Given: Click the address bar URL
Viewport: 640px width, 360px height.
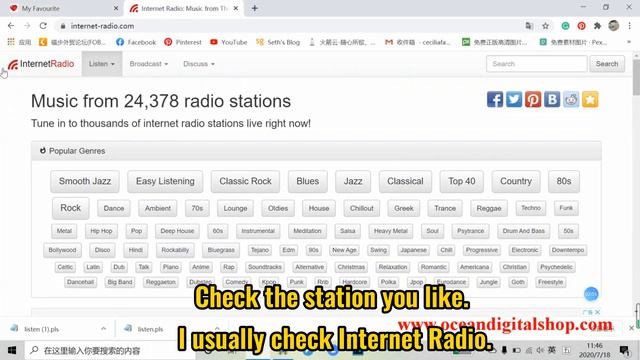Looking at the screenshot, I should click(102, 26).
